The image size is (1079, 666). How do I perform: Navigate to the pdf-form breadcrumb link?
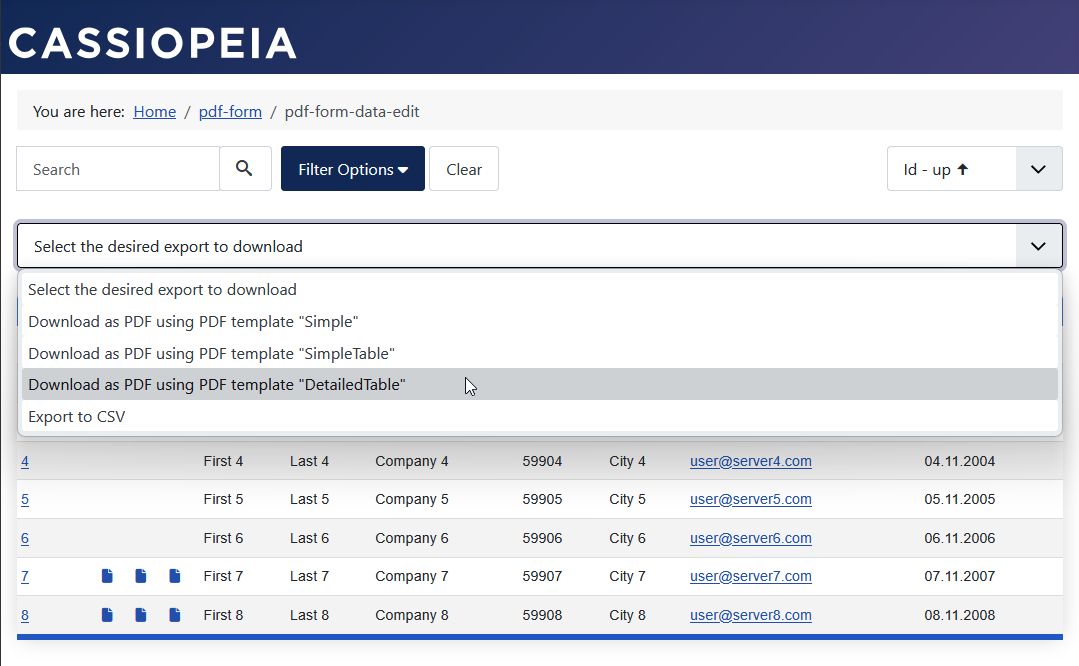pos(230,111)
